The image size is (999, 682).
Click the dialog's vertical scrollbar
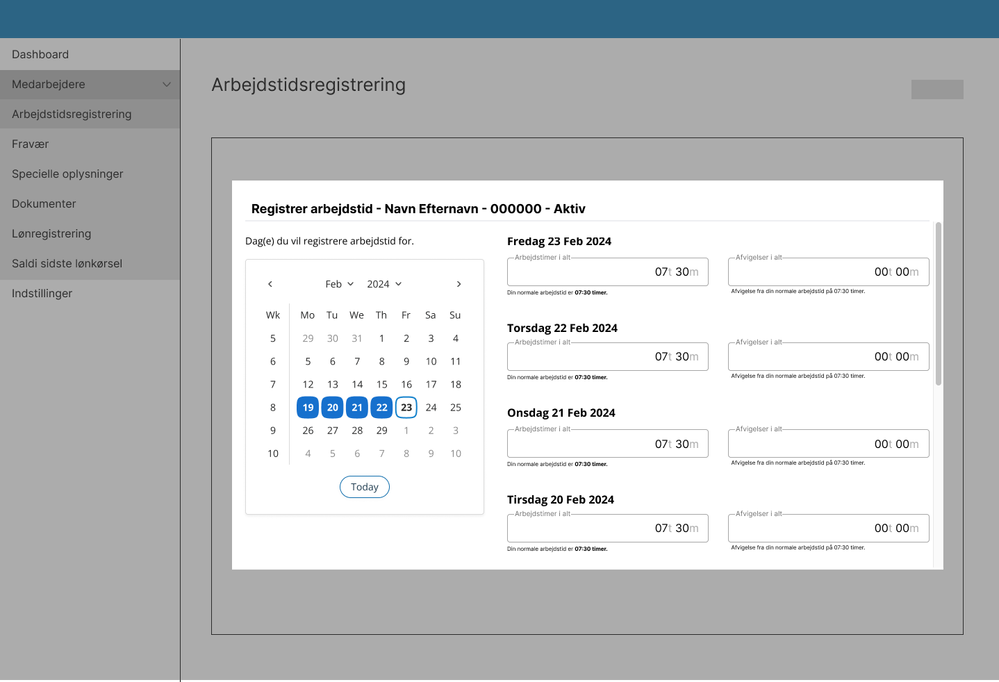[x=938, y=303]
